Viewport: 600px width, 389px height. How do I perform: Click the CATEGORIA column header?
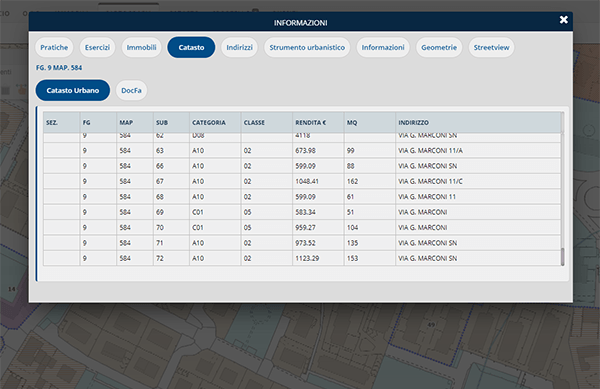[215, 122]
